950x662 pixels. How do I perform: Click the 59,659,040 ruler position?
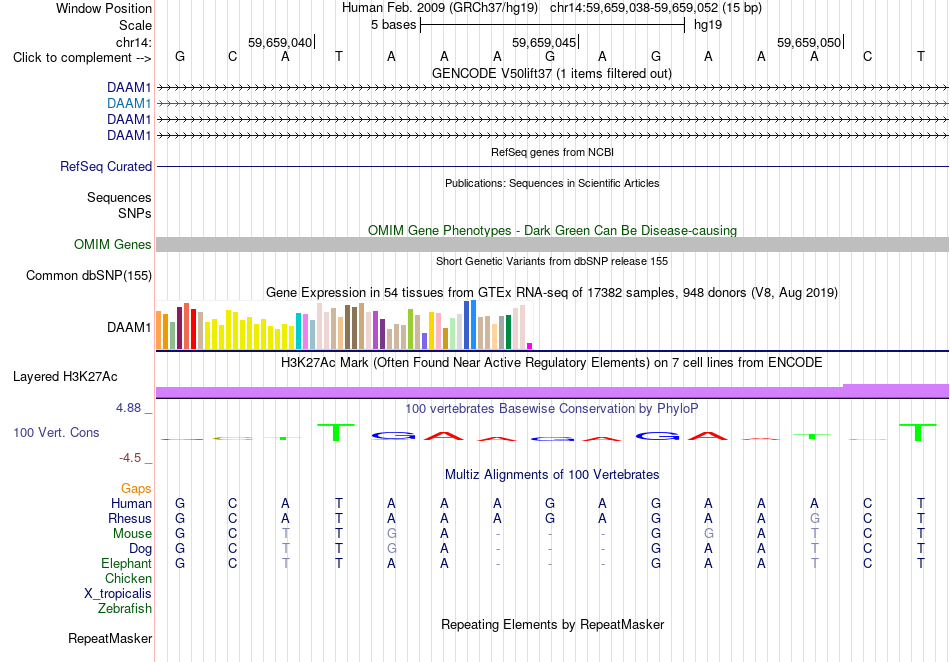click(x=280, y=43)
